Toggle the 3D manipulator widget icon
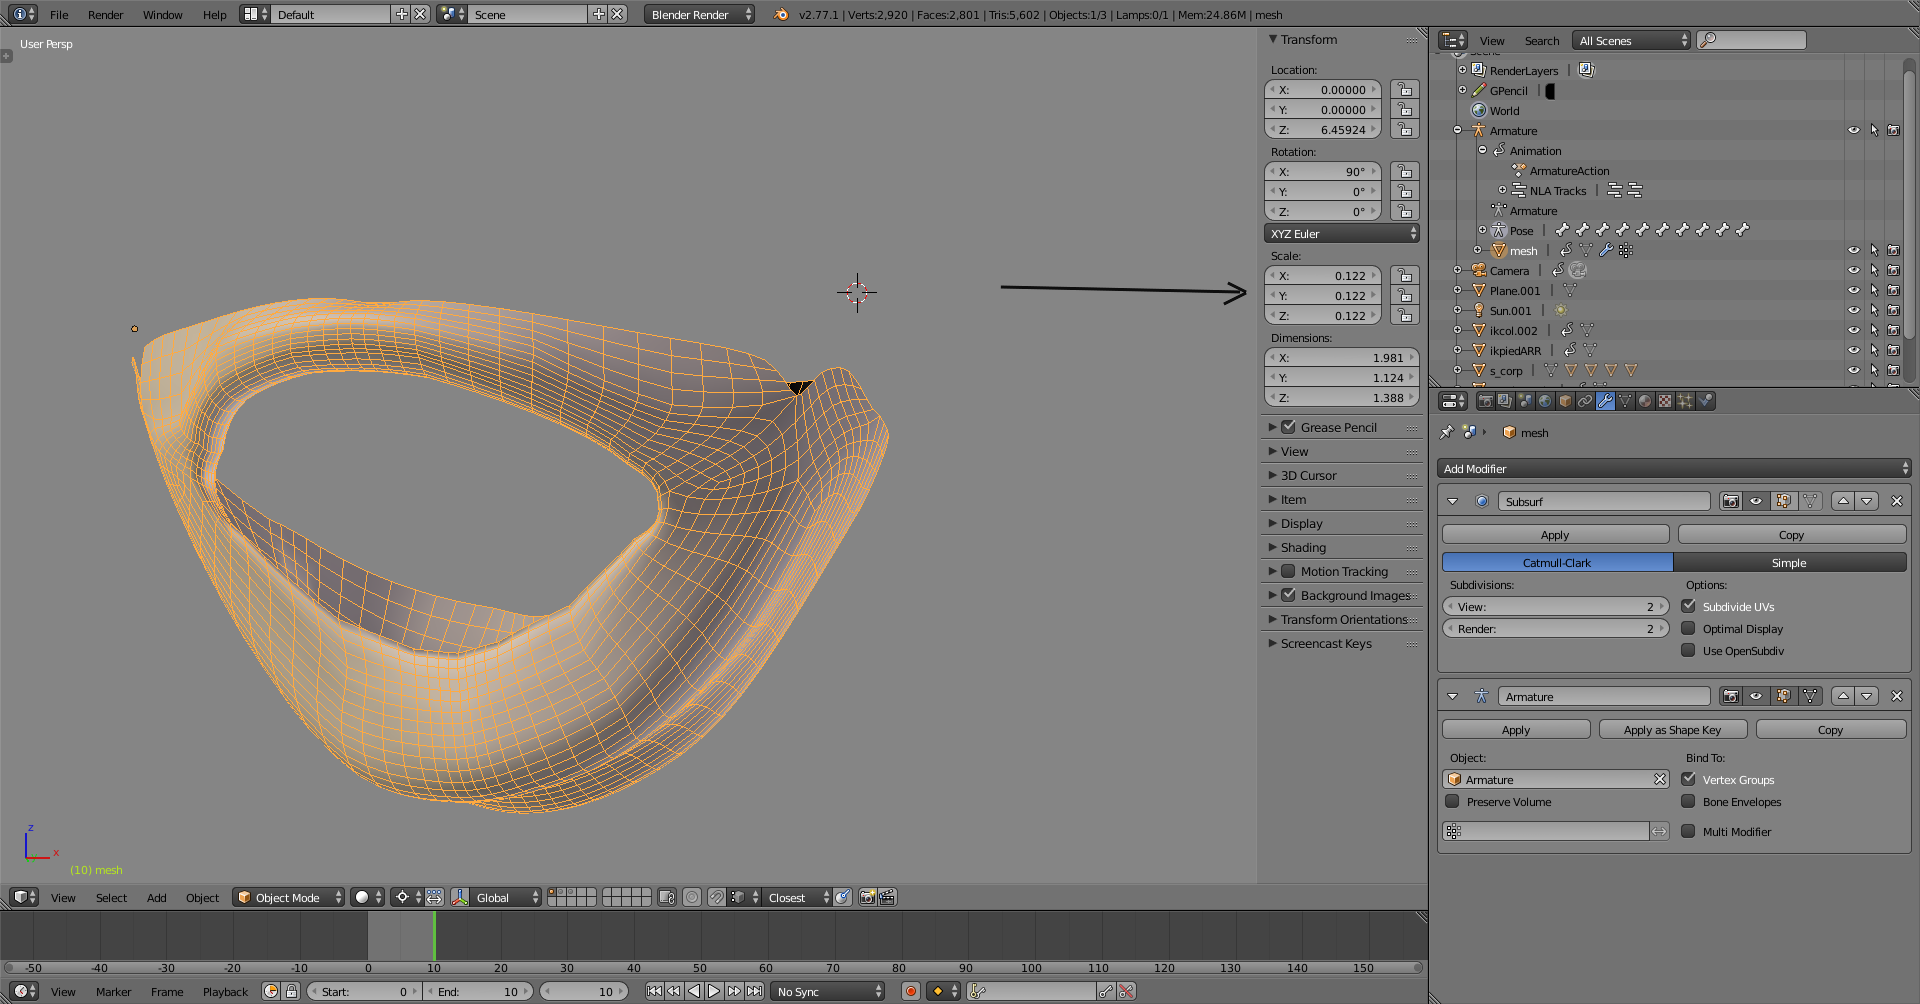 point(459,897)
